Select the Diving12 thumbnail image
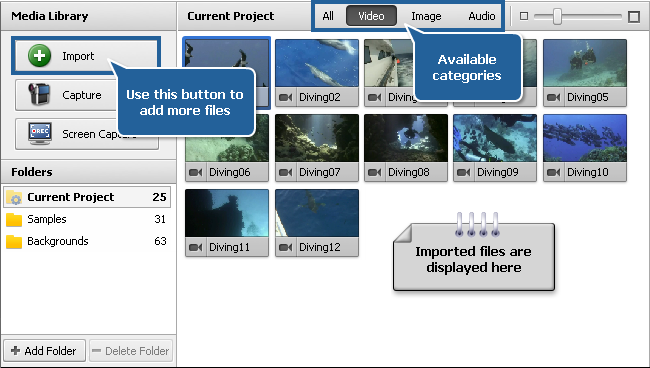Screen dimensions: 650x368 (x=317, y=213)
